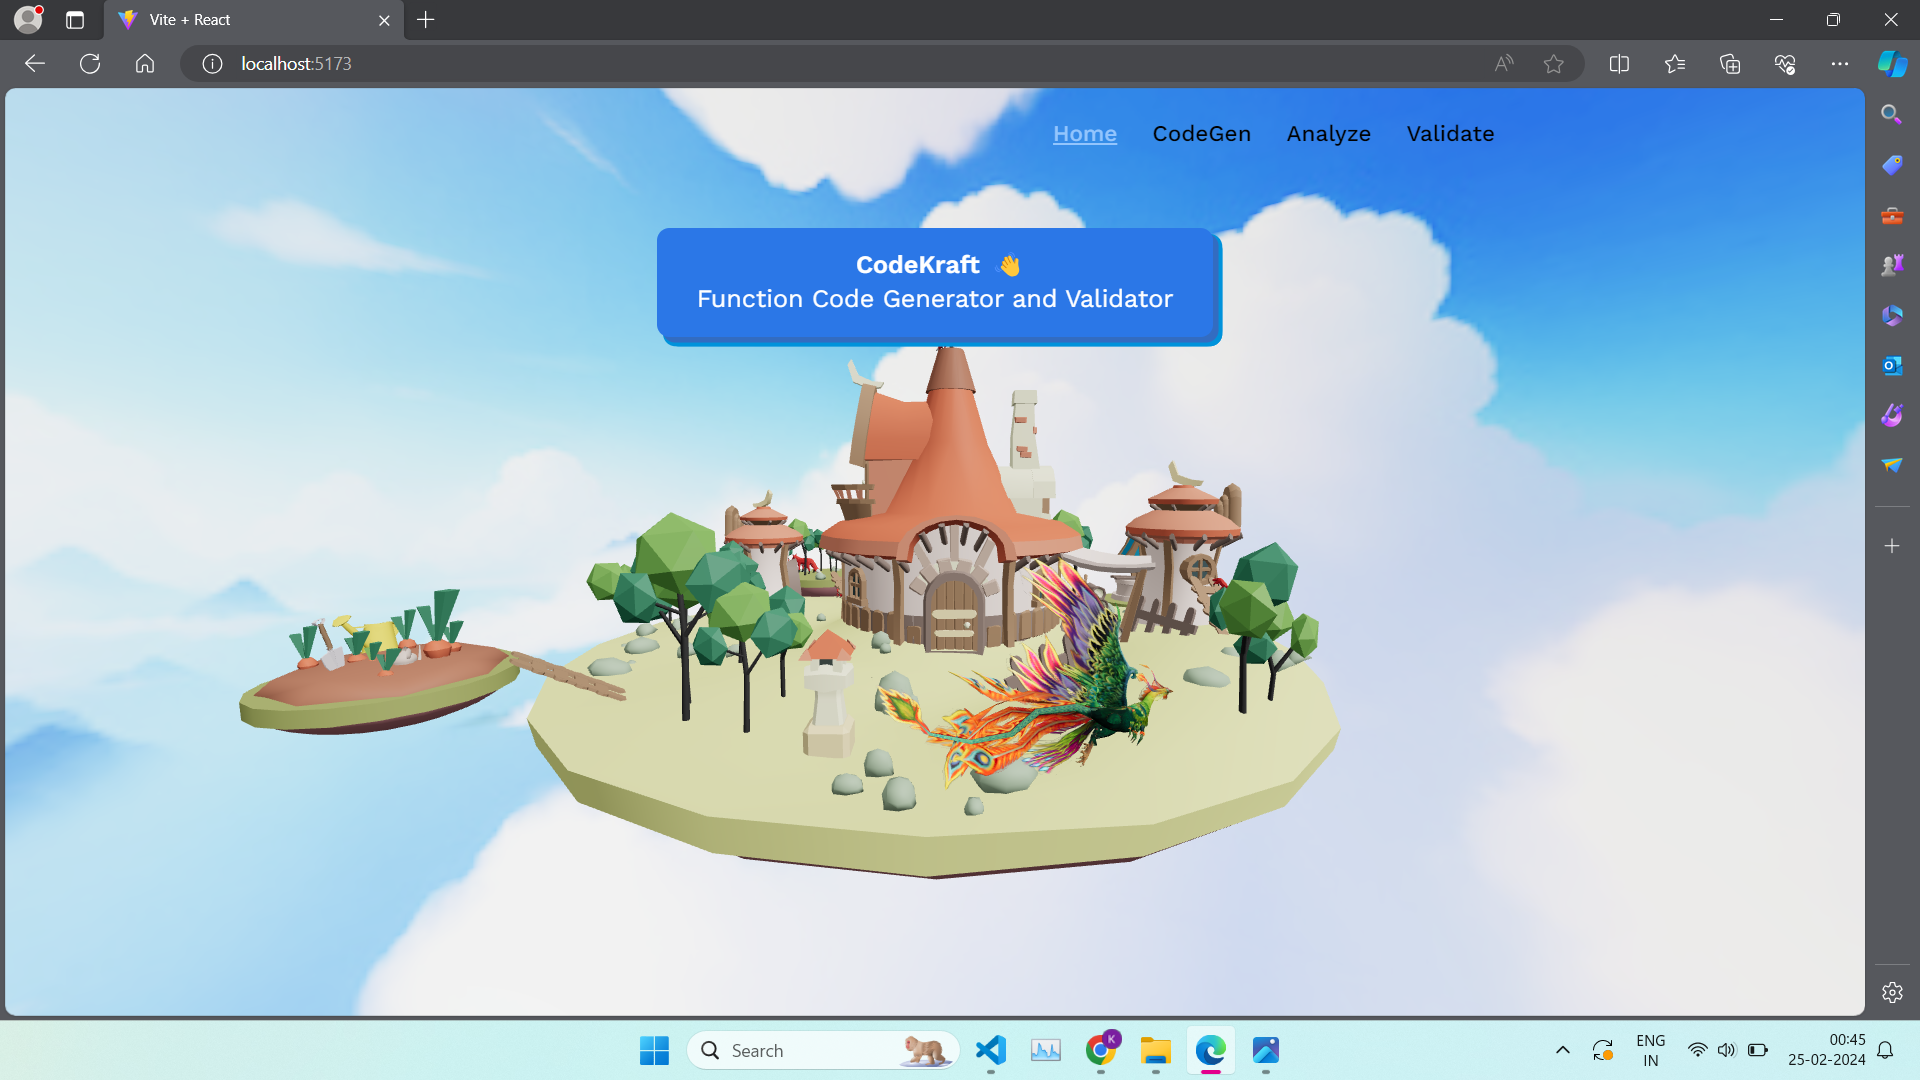
Task: Add page to favorites star icon
Action: pos(1553,64)
